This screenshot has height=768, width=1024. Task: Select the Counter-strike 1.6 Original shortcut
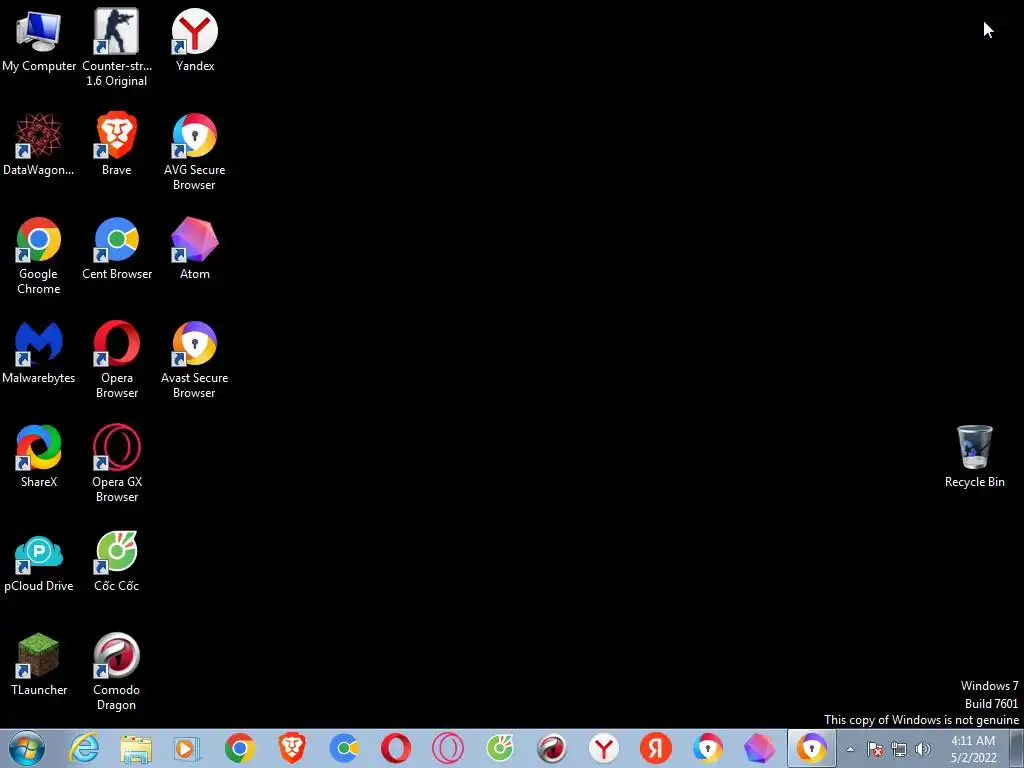pyautogui.click(x=116, y=48)
